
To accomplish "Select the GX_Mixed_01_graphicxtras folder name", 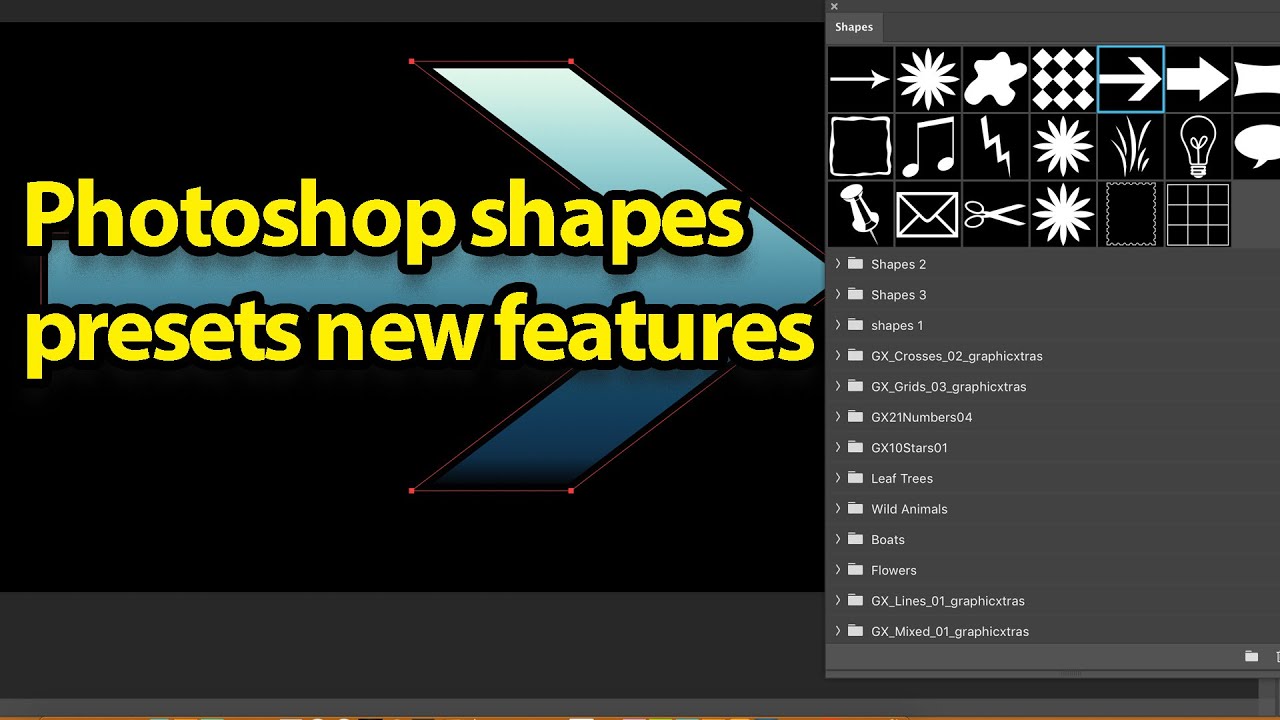I will pyautogui.click(x=950, y=631).
